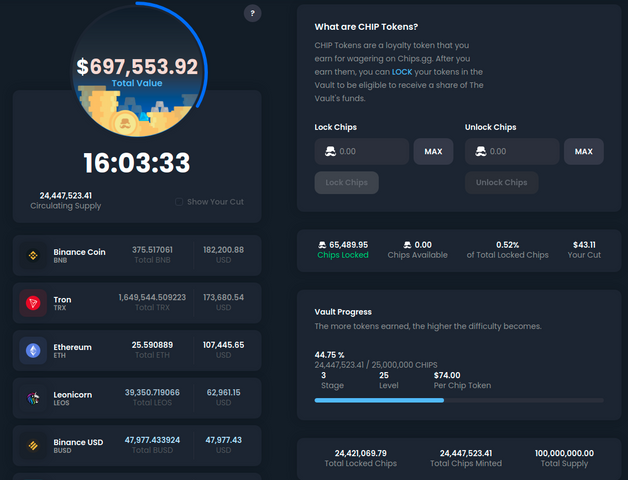Click chip icon in Lock Chips field
This screenshot has width=628, height=480.
330,151
